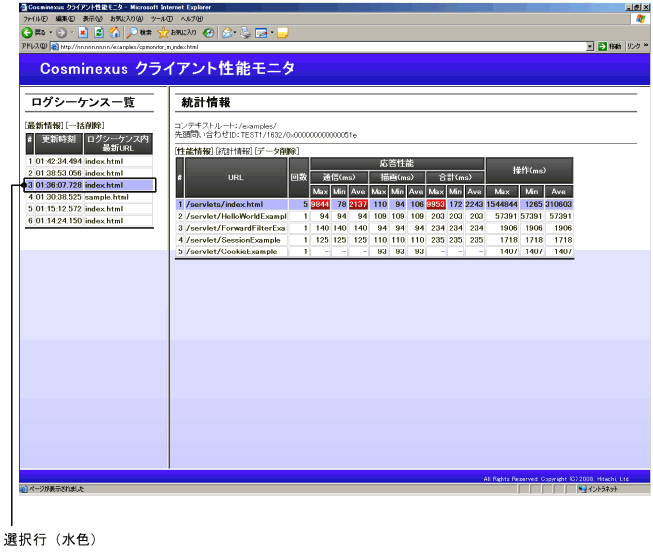Open the ファイル(F) menu

[x=35, y=19]
